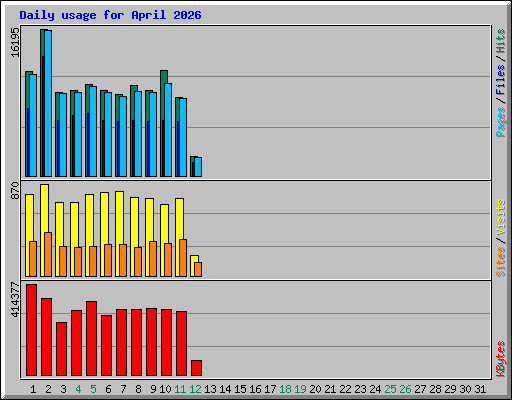512x400 pixels.
Task: Click the cyan hits bar for day 5
Action: [93, 131]
